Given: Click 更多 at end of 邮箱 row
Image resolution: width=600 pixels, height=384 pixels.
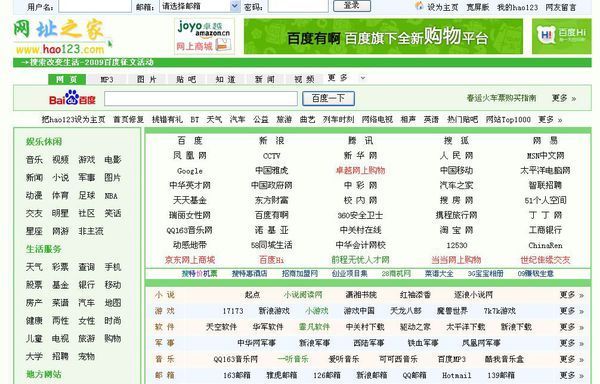Looking at the screenshot, I should [572, 376].
